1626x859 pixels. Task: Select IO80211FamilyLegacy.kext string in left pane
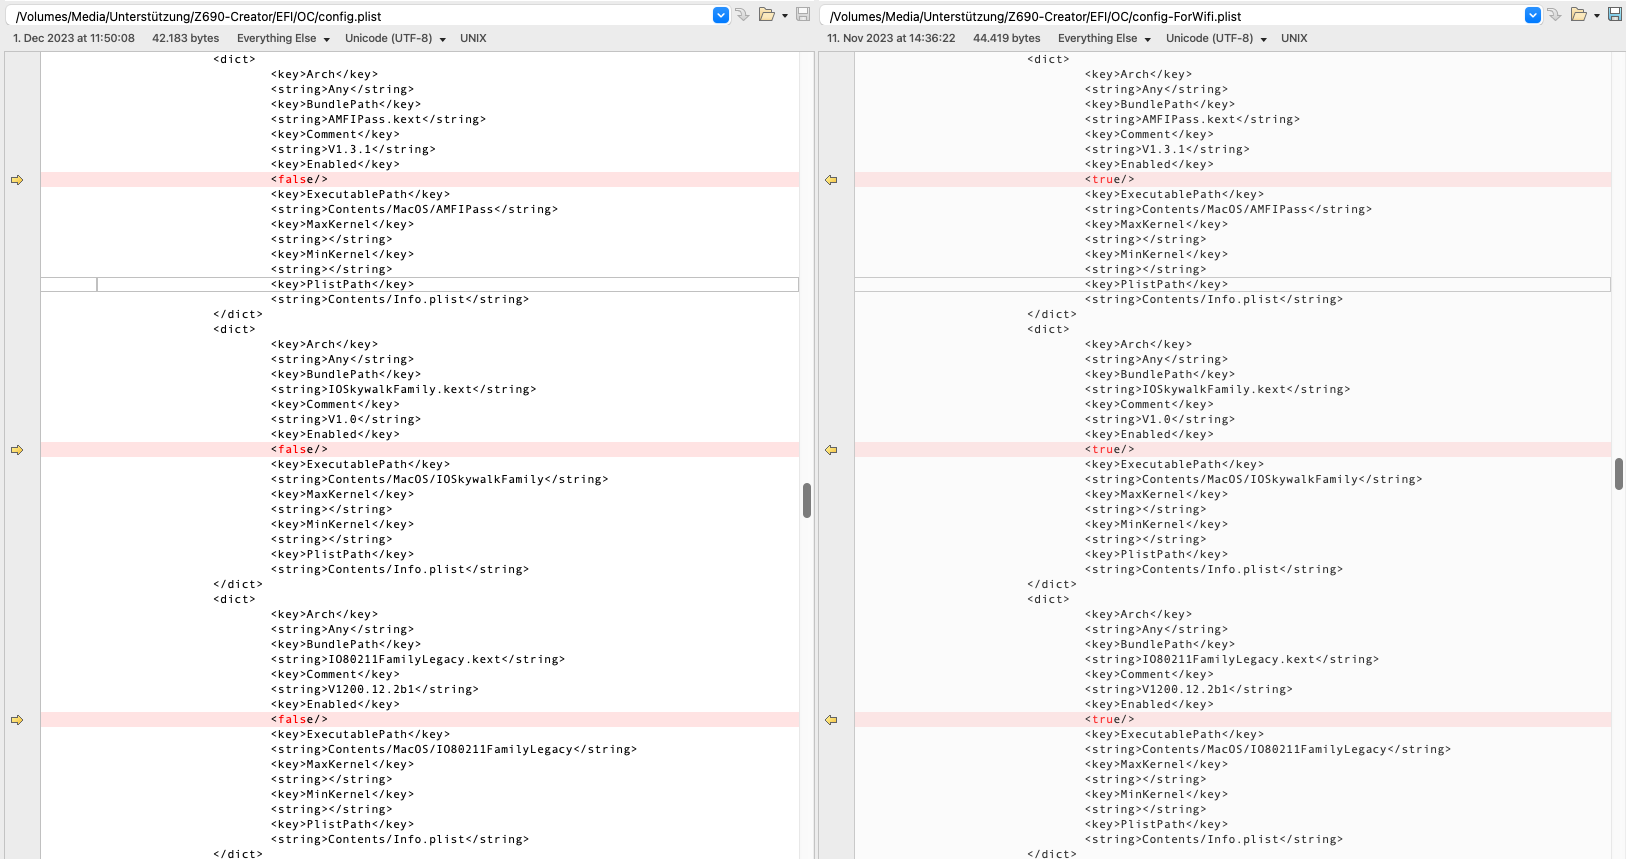coord(418,660)
